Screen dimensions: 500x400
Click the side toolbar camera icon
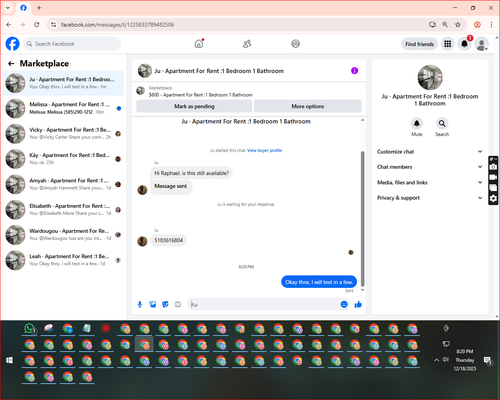pyautogui.click(x=493, y=167)
